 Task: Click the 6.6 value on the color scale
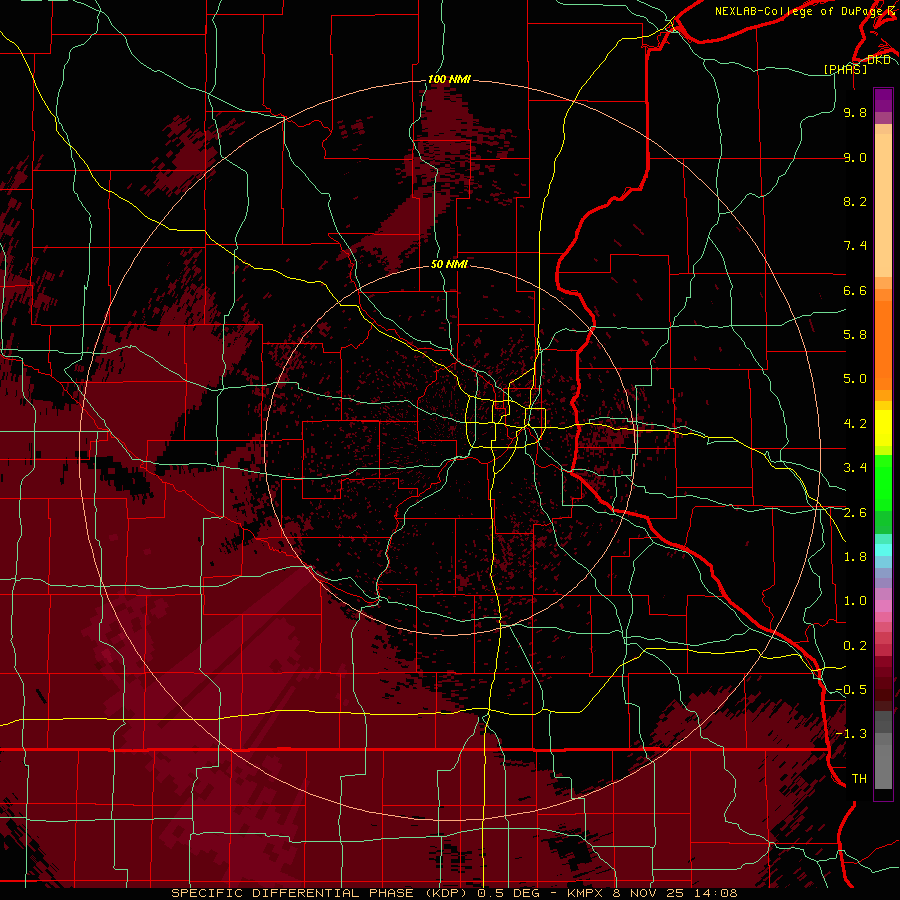[x=855, y=290]
